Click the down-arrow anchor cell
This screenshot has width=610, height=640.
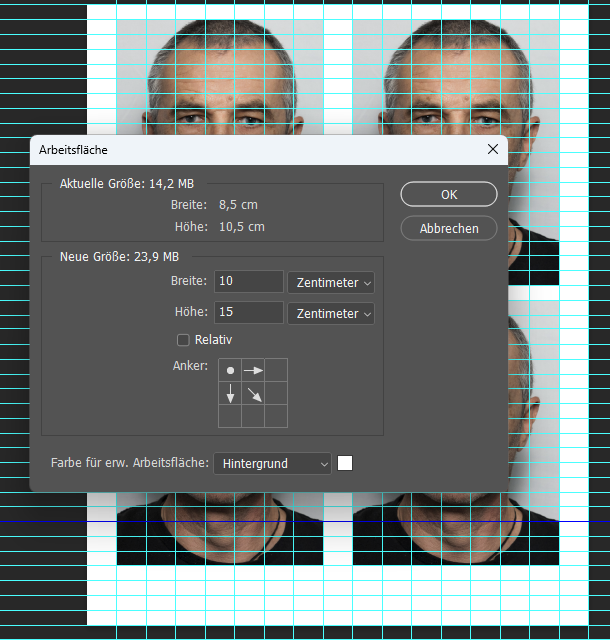[230, 393]
